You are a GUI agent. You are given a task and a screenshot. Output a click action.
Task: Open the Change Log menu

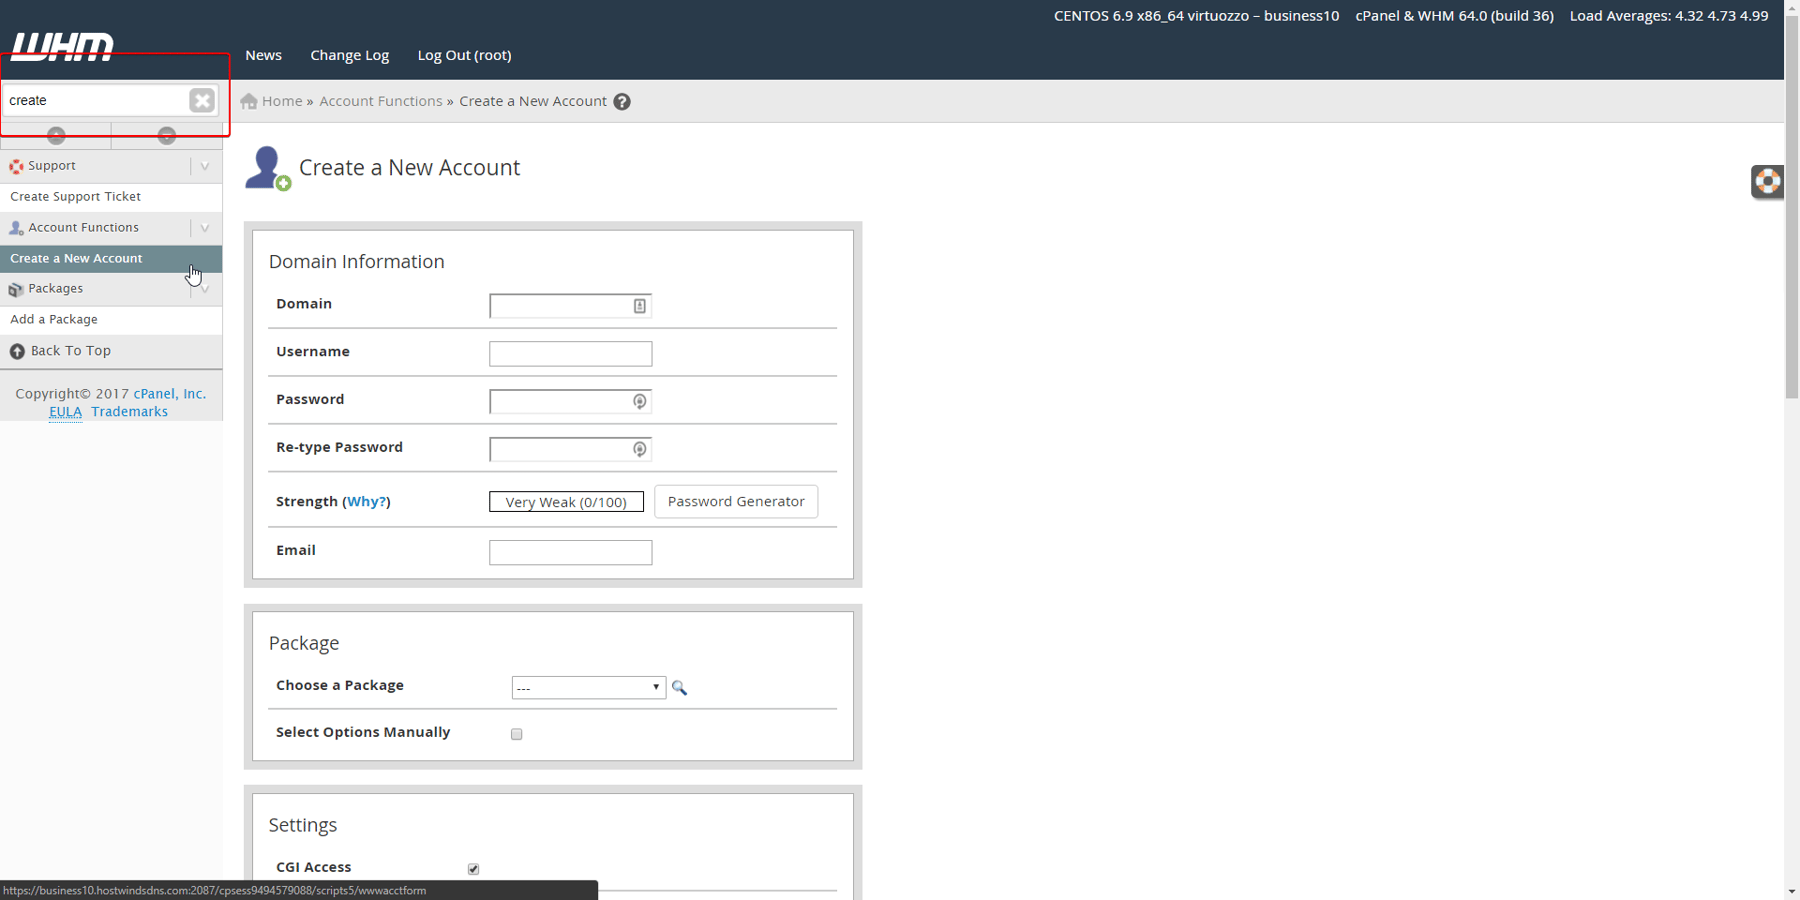[349, 55]
